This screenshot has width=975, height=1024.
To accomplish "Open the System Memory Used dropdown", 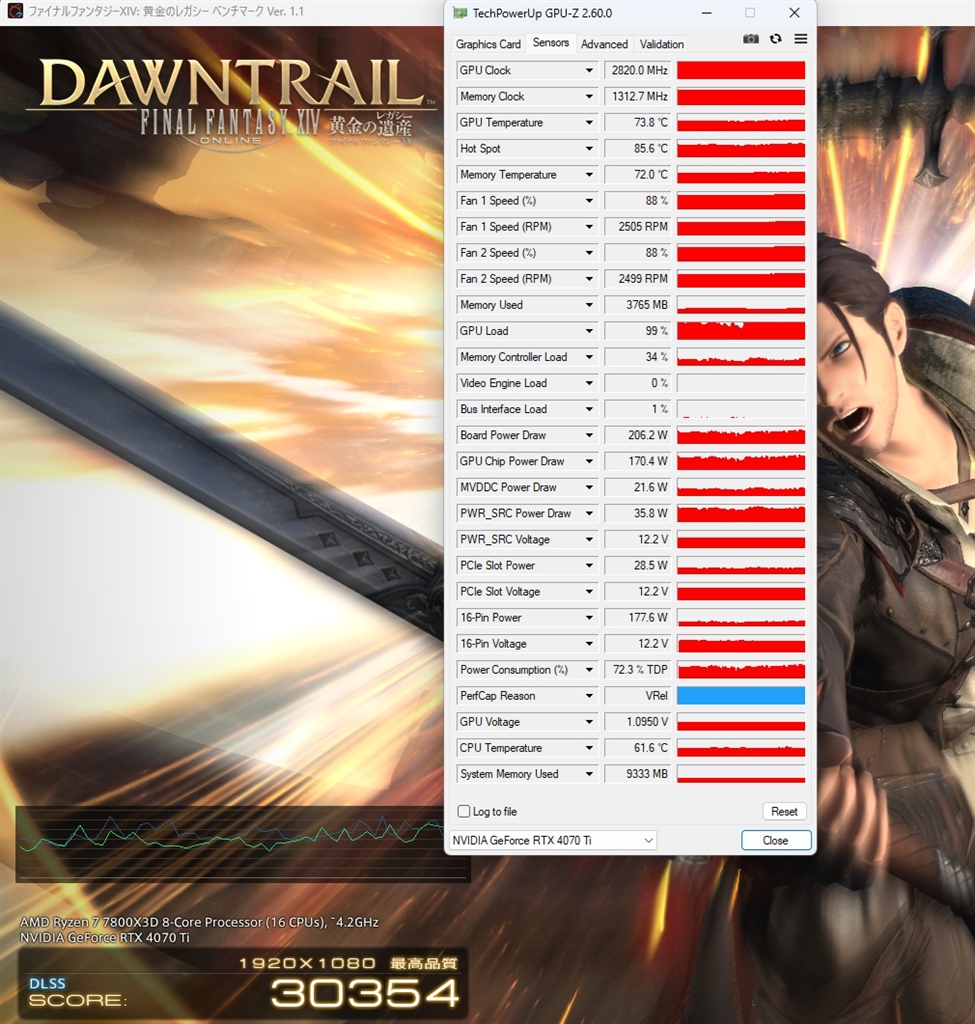I will 589,774.
